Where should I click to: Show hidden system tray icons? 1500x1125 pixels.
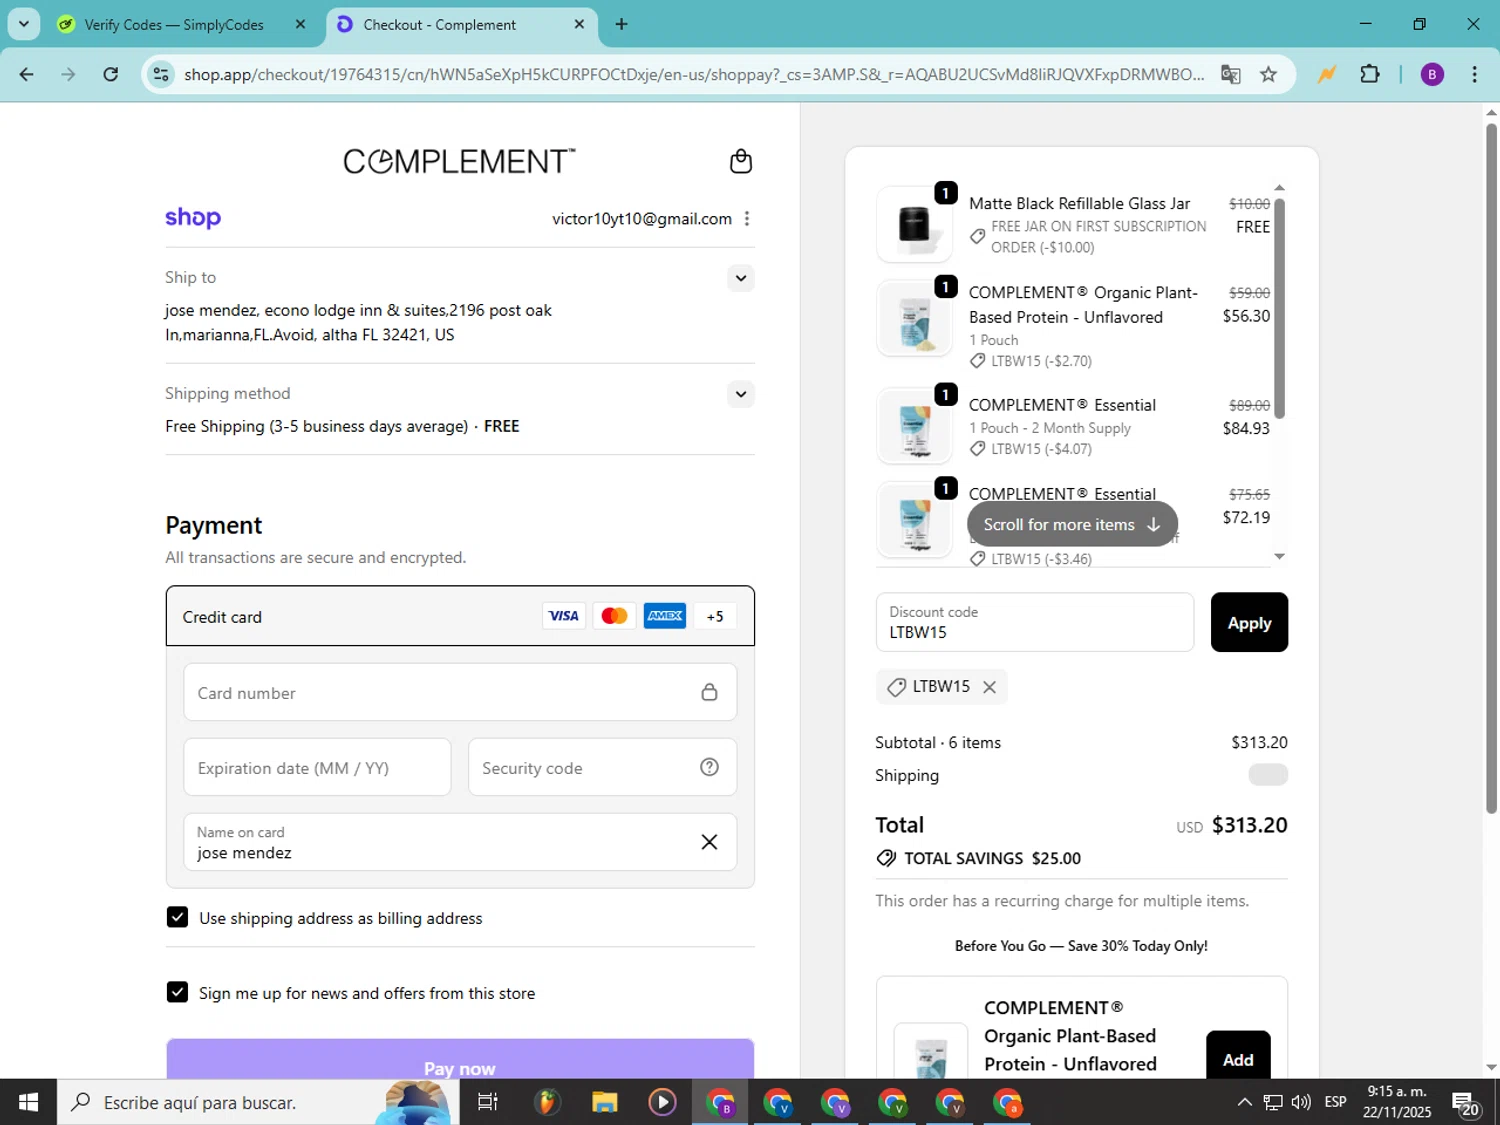1244,1102
